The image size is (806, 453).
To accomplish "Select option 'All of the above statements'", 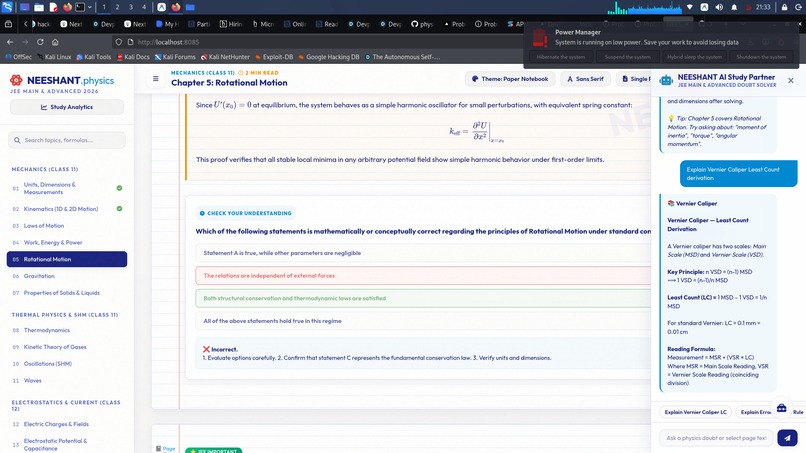I will point(423,321).
